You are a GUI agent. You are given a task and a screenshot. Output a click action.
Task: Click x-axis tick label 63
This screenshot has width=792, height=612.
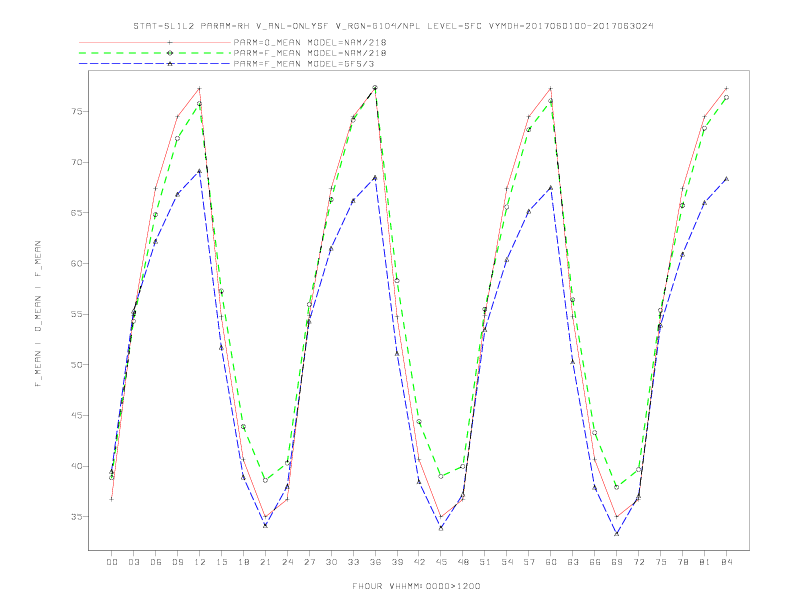point(573,562)
